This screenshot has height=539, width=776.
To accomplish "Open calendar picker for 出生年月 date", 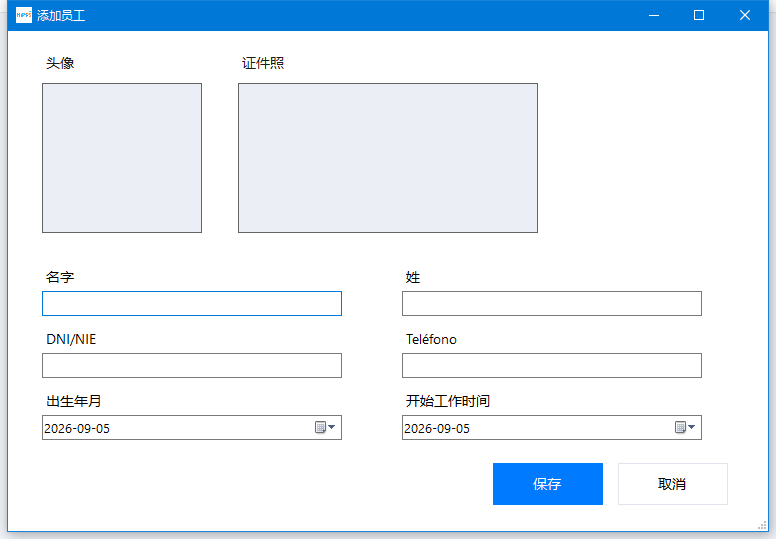I will tap(320, 427).
